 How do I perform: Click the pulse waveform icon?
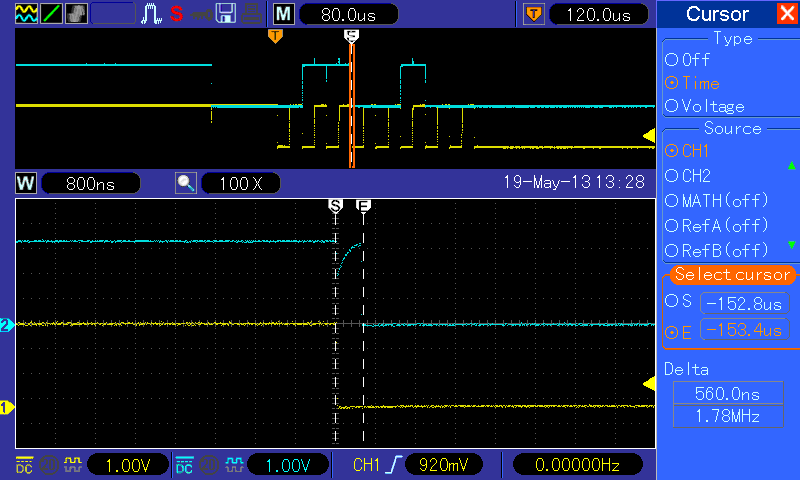(x=151, y=14)
